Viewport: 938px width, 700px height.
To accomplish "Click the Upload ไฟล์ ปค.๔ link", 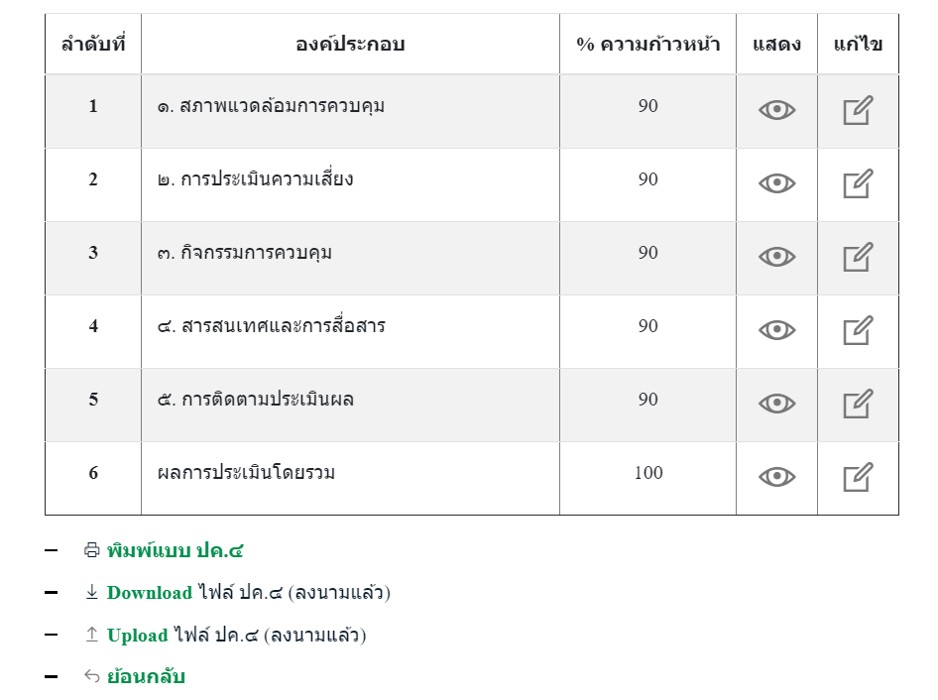I will point(137,635).
